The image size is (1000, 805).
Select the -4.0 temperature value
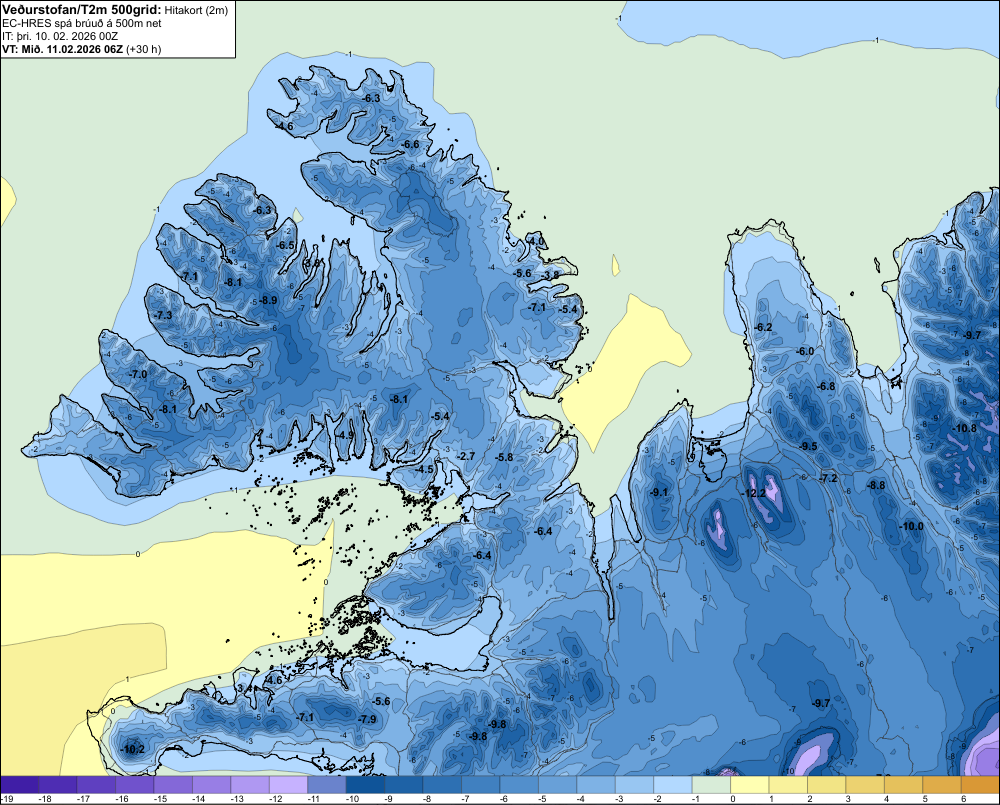click(x=537, y=242)
